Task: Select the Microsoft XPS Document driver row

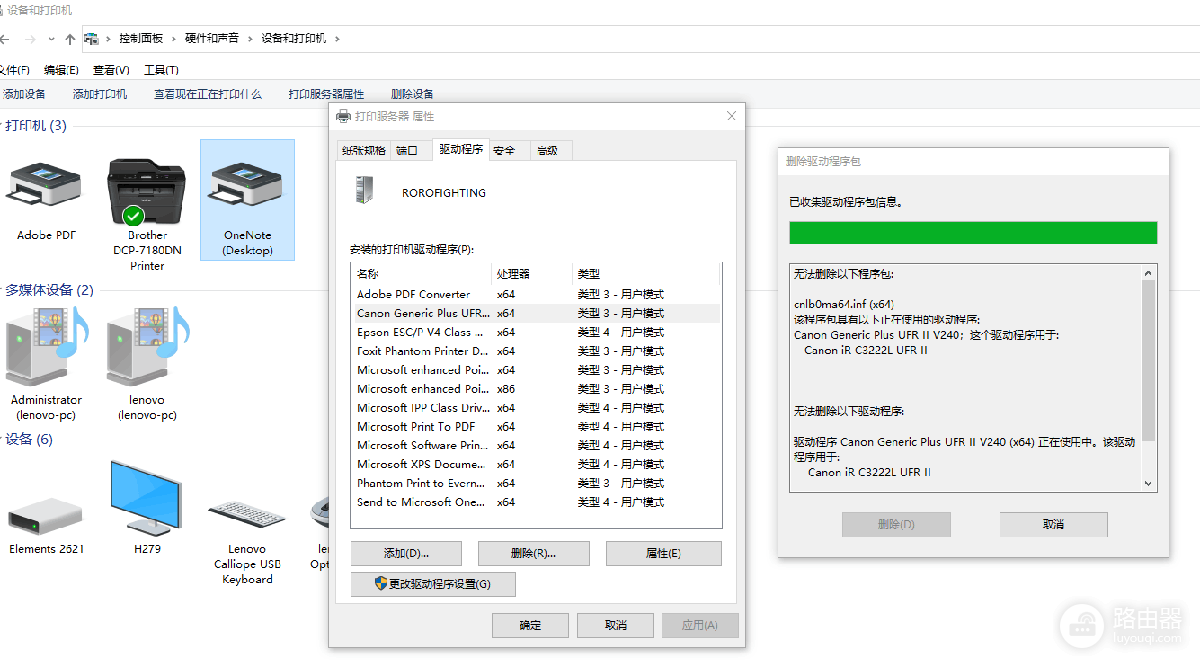Action: coord(536,464)
